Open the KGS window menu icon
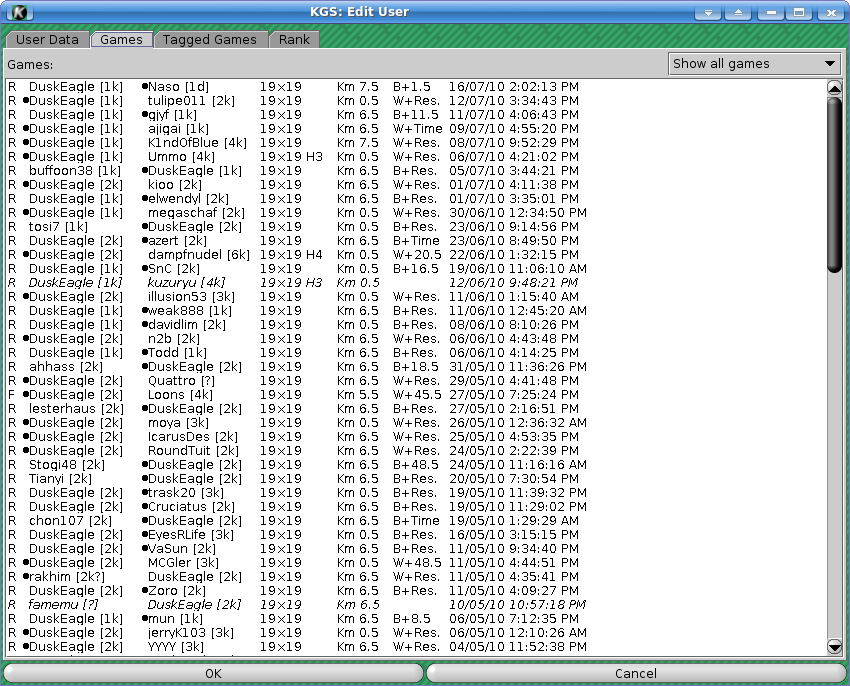The width and height of the screenshot is (850, 686). (x=20, y=11)
